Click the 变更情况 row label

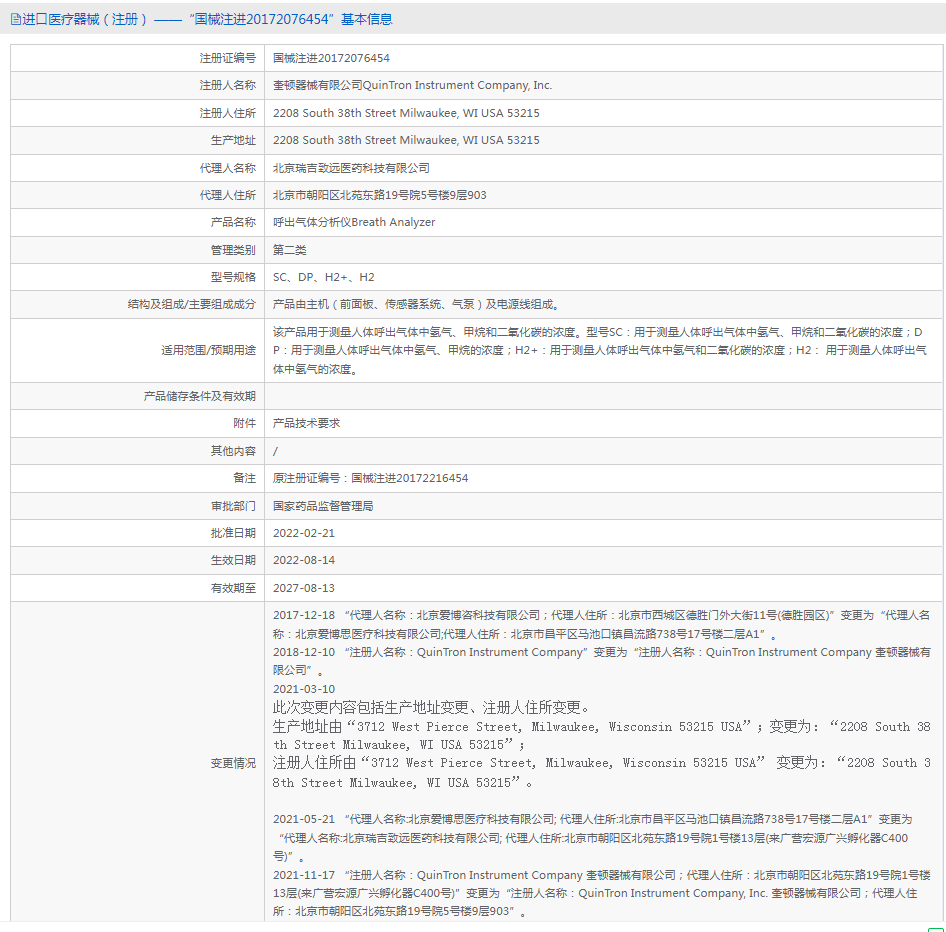(232, 763)
